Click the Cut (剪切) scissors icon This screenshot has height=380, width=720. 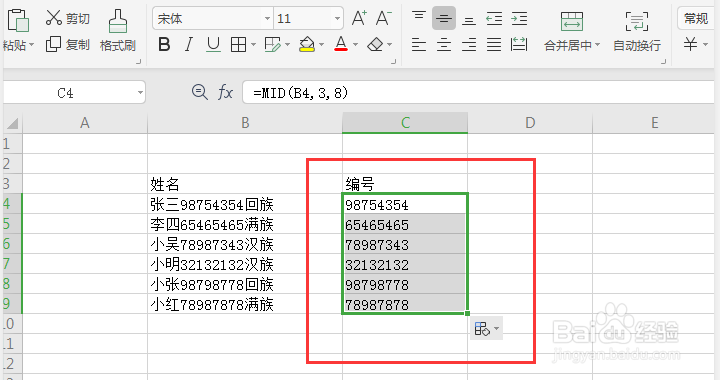click(x=53, y=18)
